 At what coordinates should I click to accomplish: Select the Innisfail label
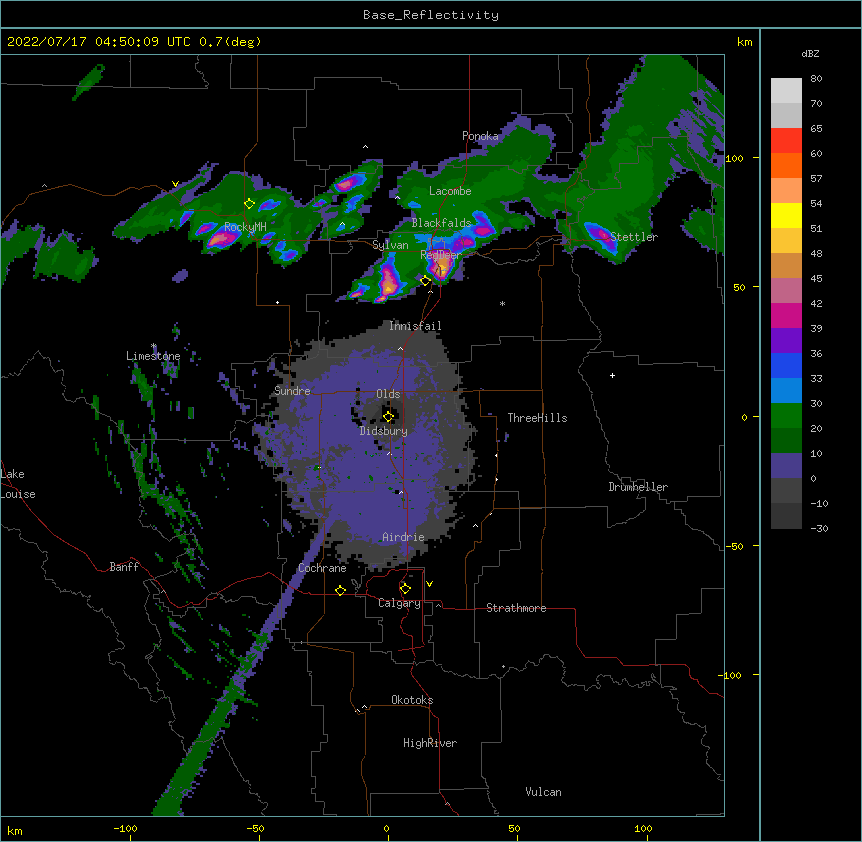415,326
